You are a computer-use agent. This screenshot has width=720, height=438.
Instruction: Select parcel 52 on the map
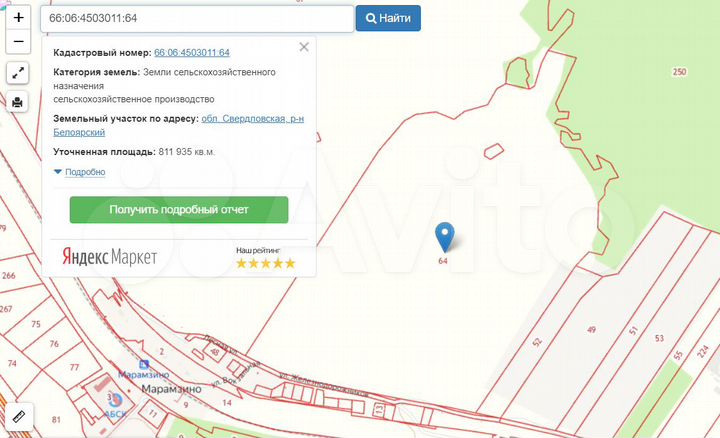[x=537, y=342]
